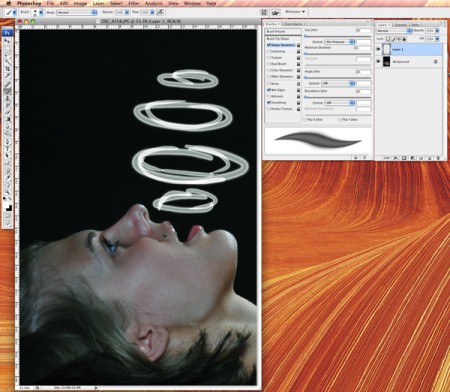Click lock image pixels icon in Layers
This screenshot has width=450, height=392.
pyautogui.click(x=393, y=39)
